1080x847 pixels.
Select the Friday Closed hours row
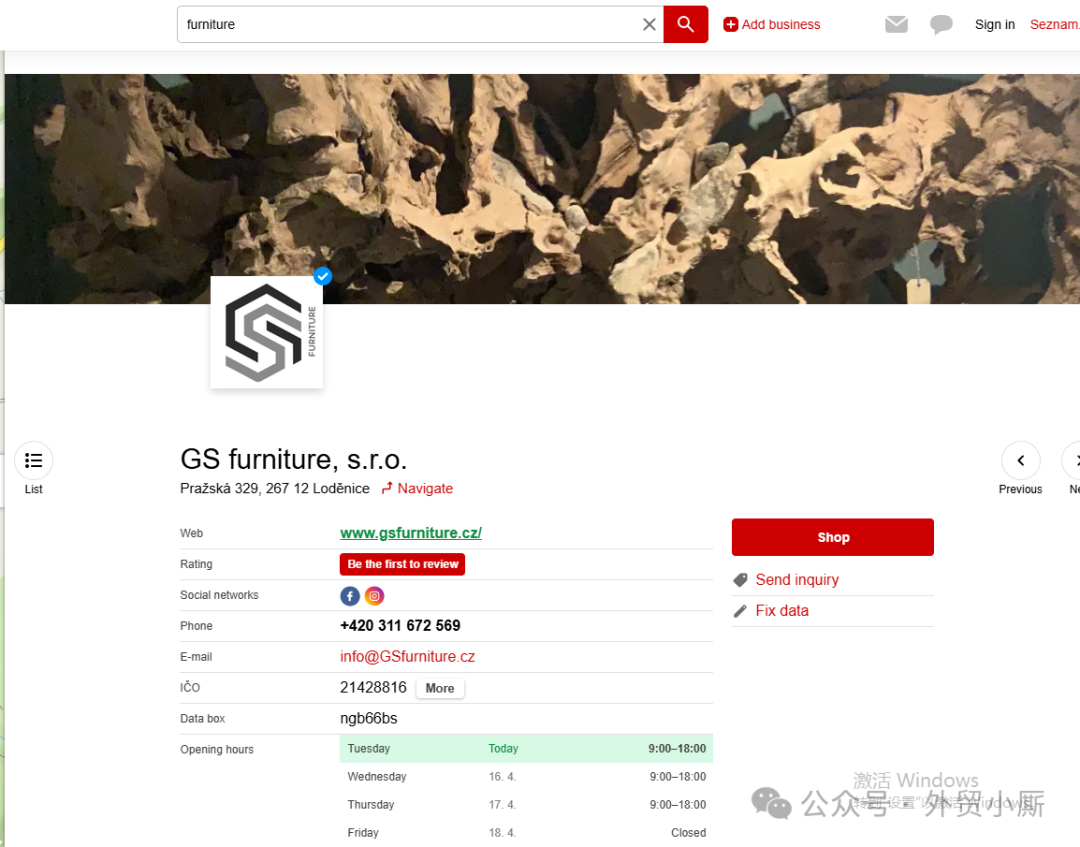[x=526, y=833]
